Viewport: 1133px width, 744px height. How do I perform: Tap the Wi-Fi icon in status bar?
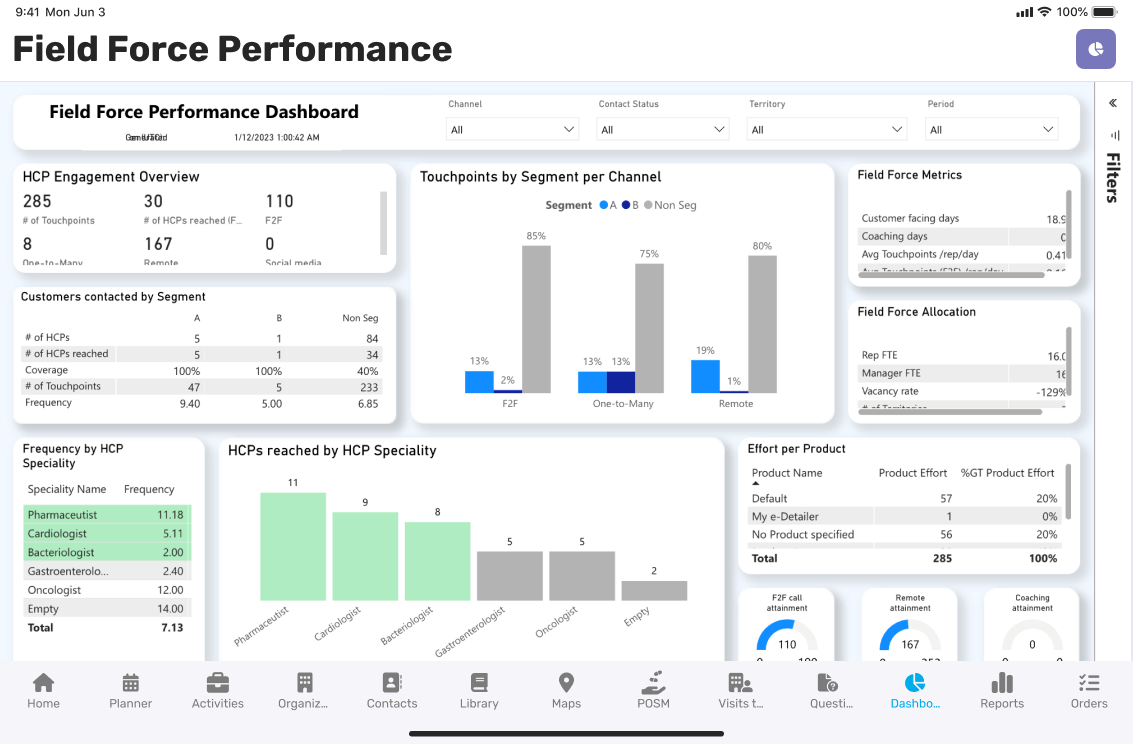coord(1044,12)
